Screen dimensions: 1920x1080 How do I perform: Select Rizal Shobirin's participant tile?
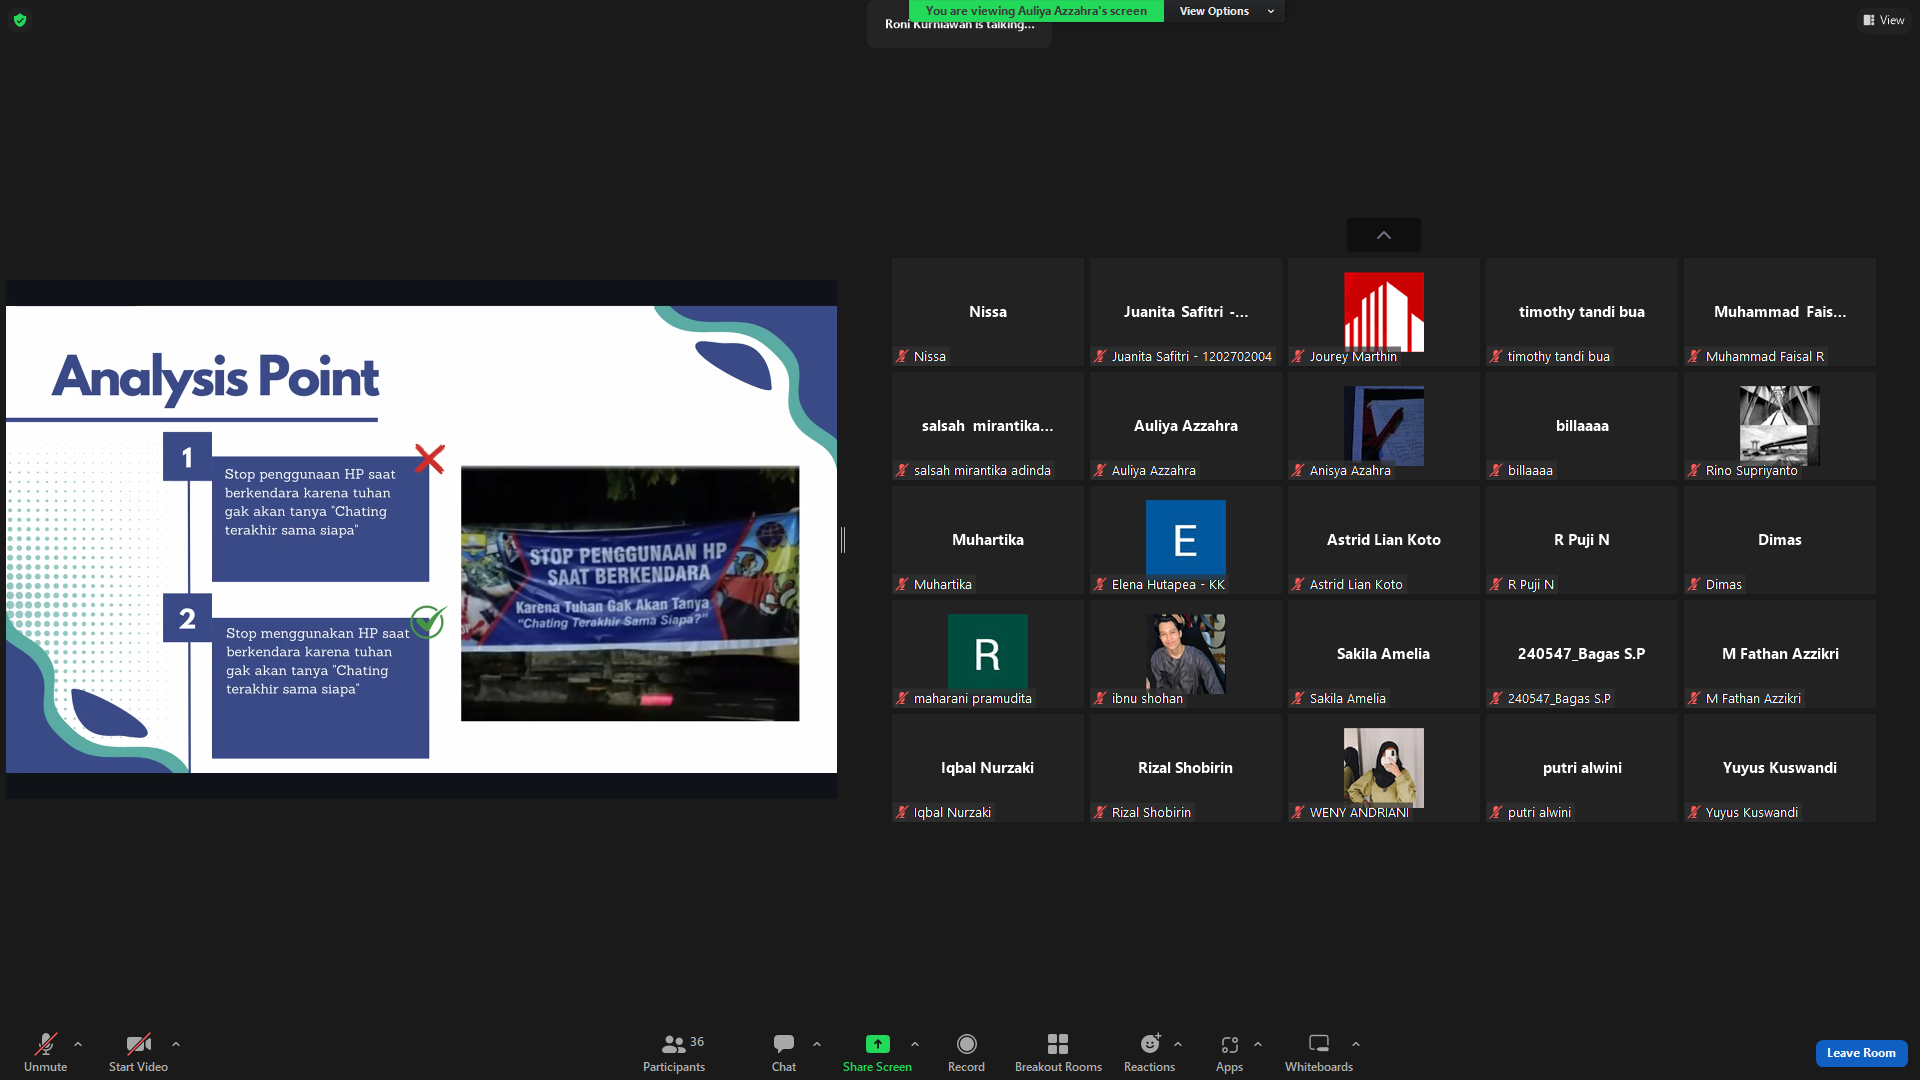(1186, 768)
